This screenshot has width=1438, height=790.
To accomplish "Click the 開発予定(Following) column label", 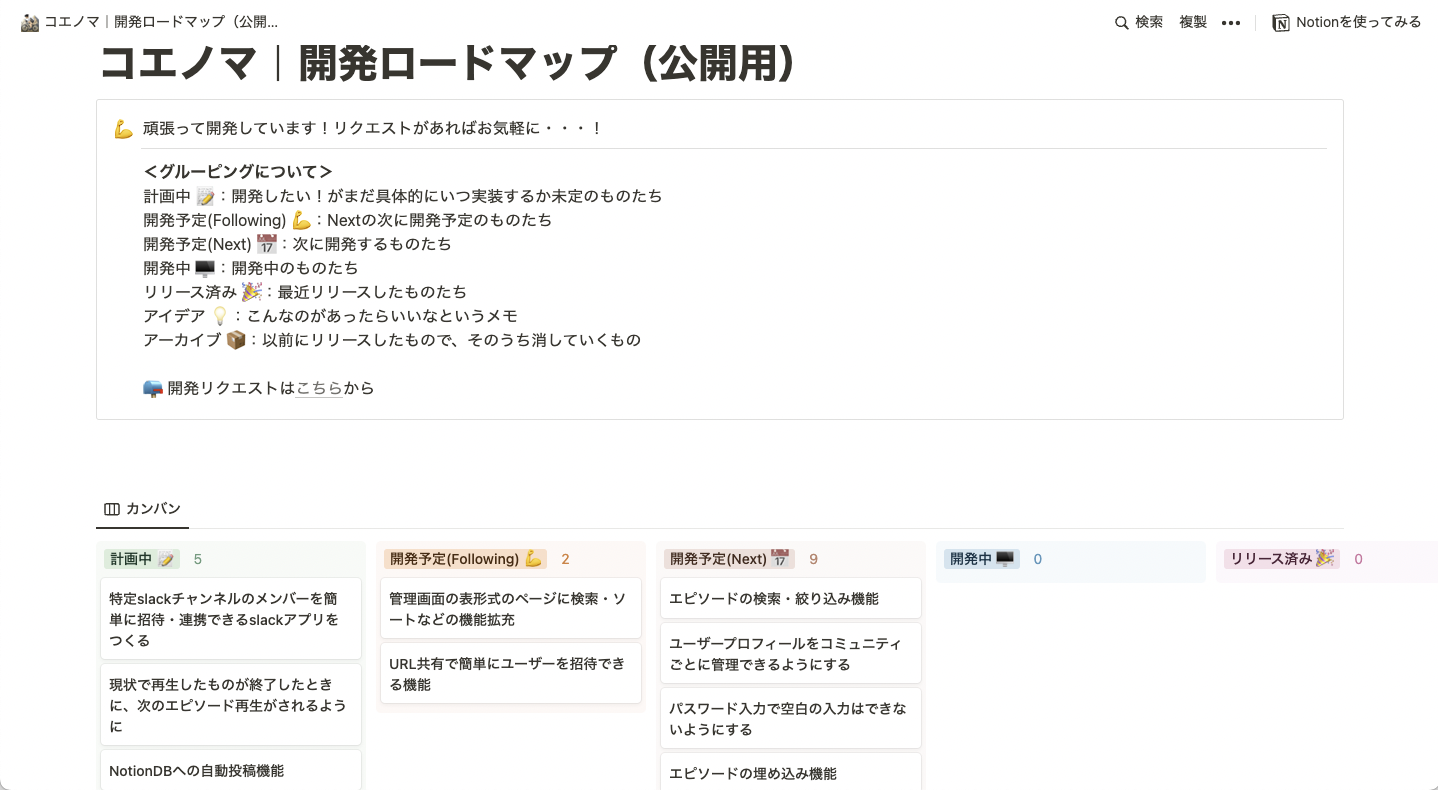I will [465, 559].
